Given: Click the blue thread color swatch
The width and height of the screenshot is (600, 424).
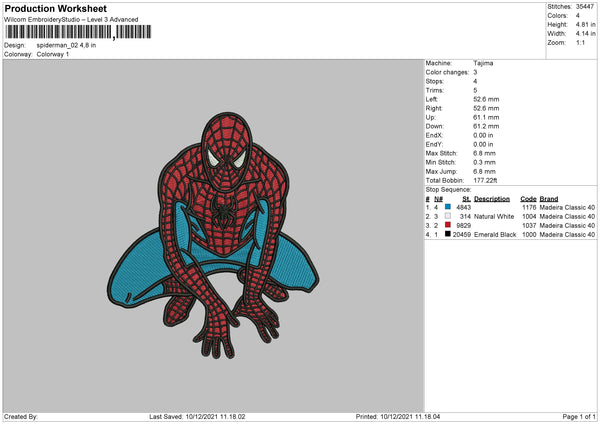Looking at the screenshot, I should [448, 207].
